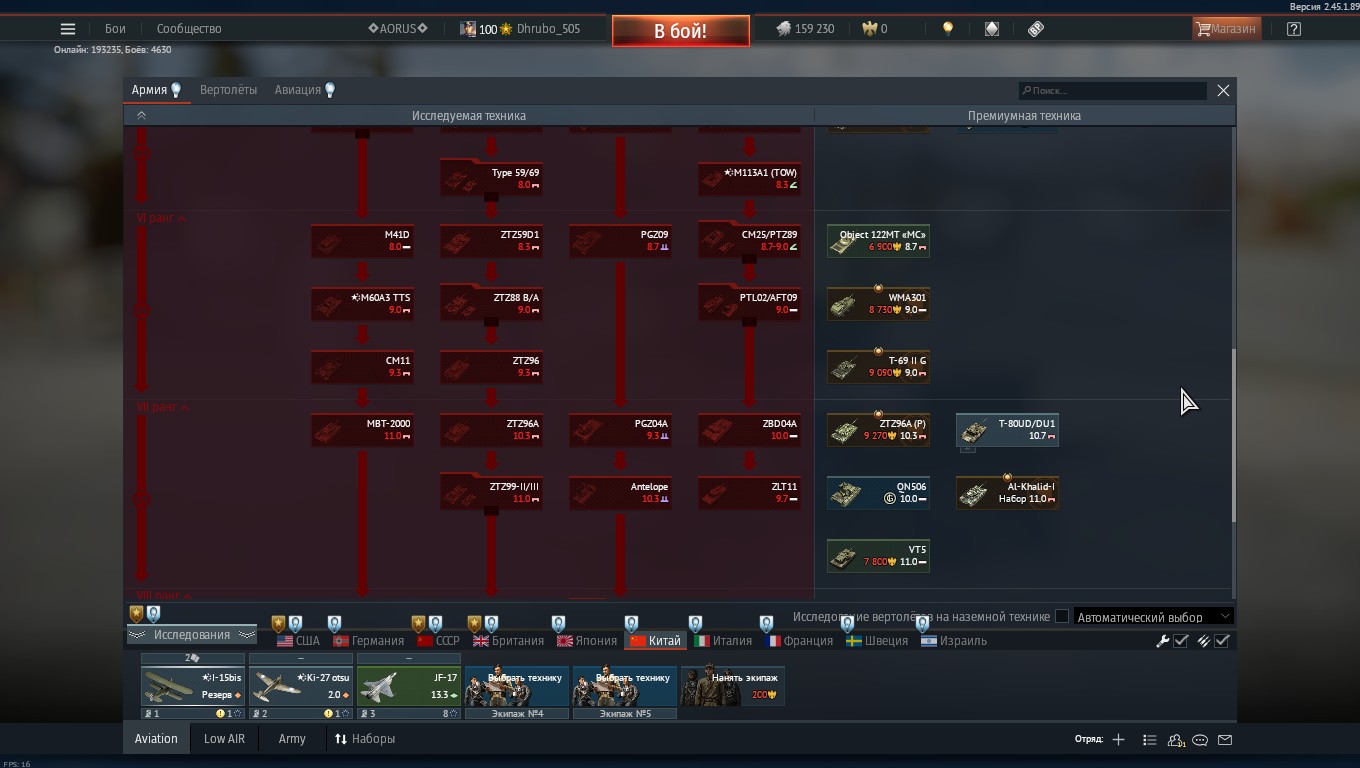The width and height of the screenshot is (1360, 768).
Task: Hire a crew with Нанять экипаж
Action: [x=733, y=686]
